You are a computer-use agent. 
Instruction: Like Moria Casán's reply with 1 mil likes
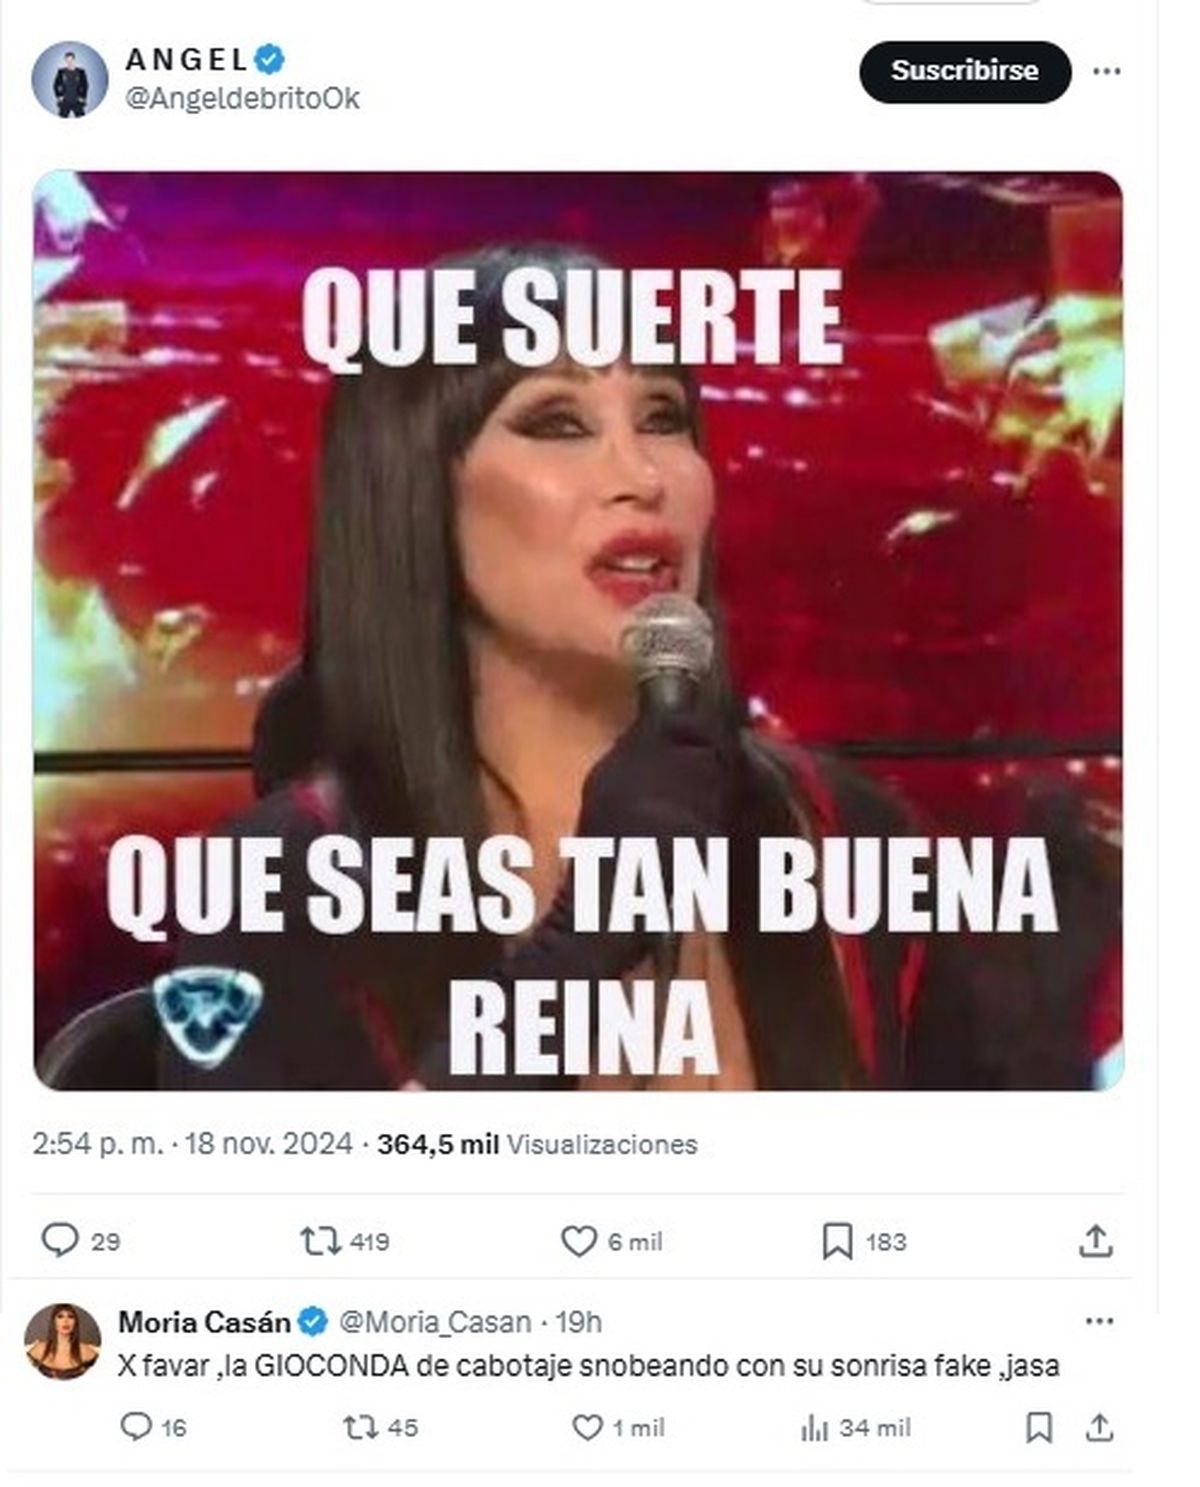coord(587,1427)
